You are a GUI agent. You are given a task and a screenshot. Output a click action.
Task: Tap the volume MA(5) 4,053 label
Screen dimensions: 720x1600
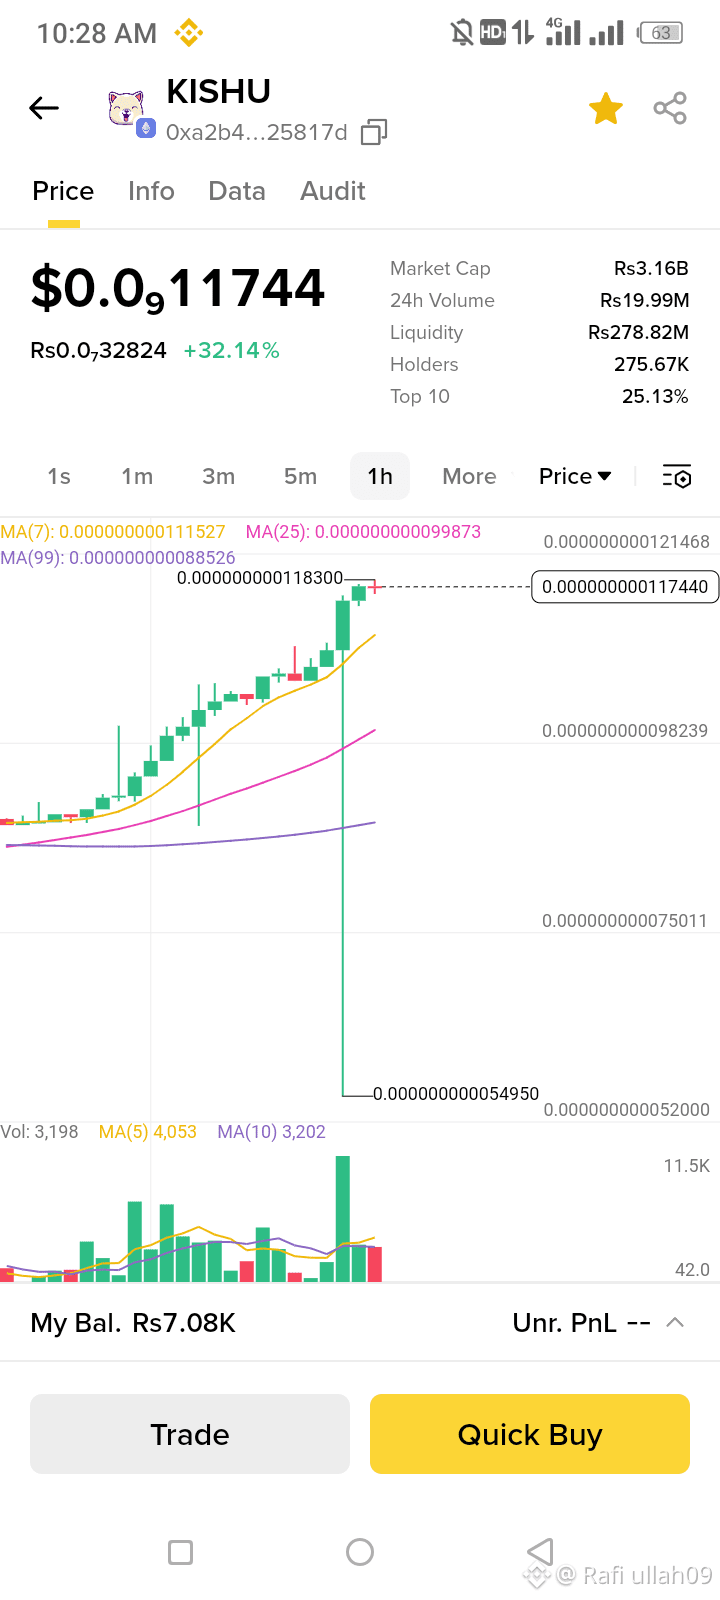coord(147,1132)
